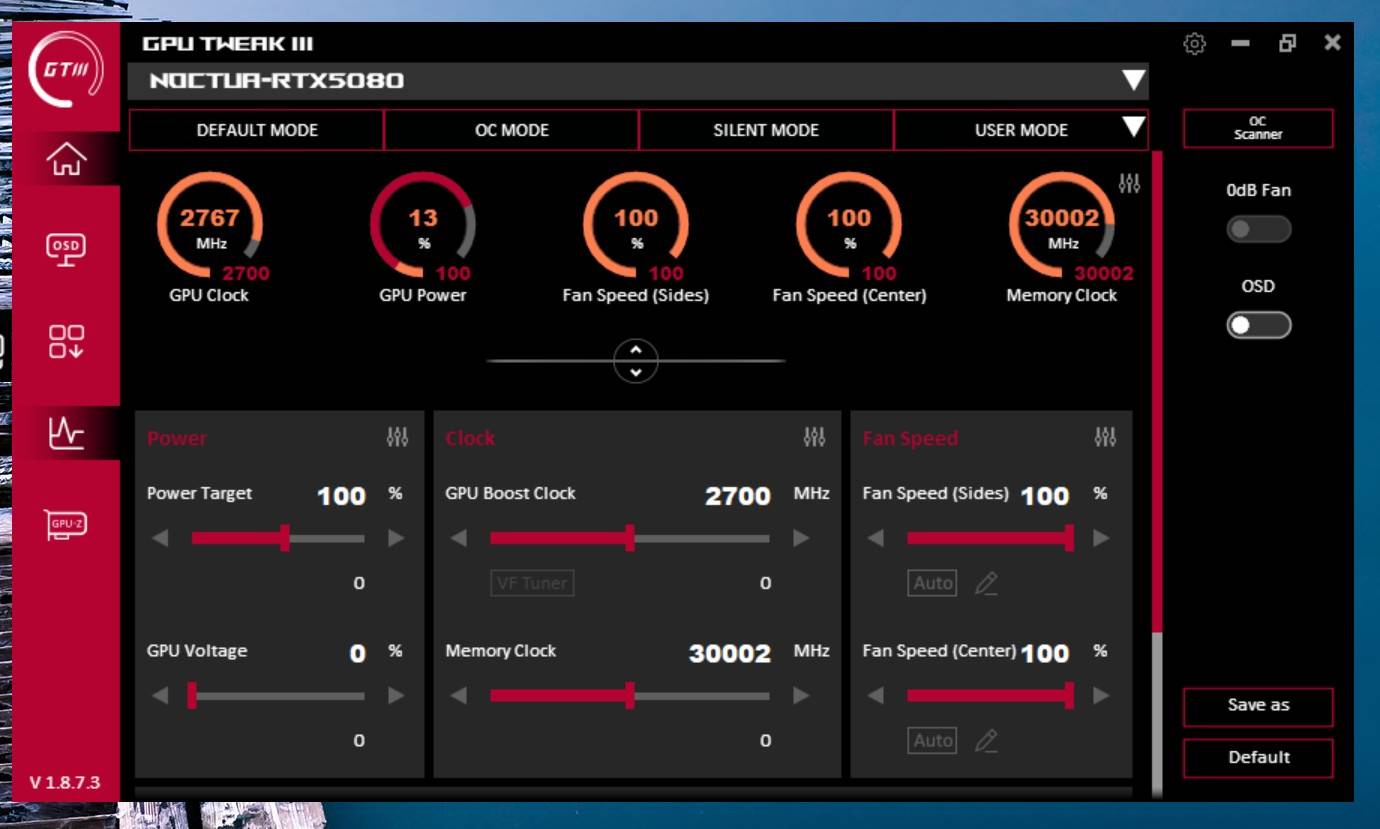The width and height of the screenshot is (1380, 829).
Task: Open the Home page in sidebar
Action: pos(66,159)
